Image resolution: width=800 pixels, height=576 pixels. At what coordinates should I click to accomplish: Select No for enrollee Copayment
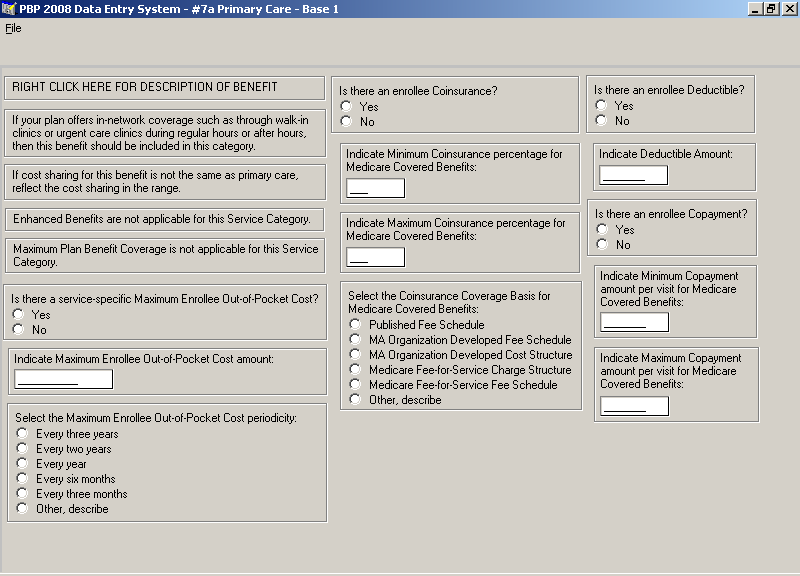coord(602,244)
